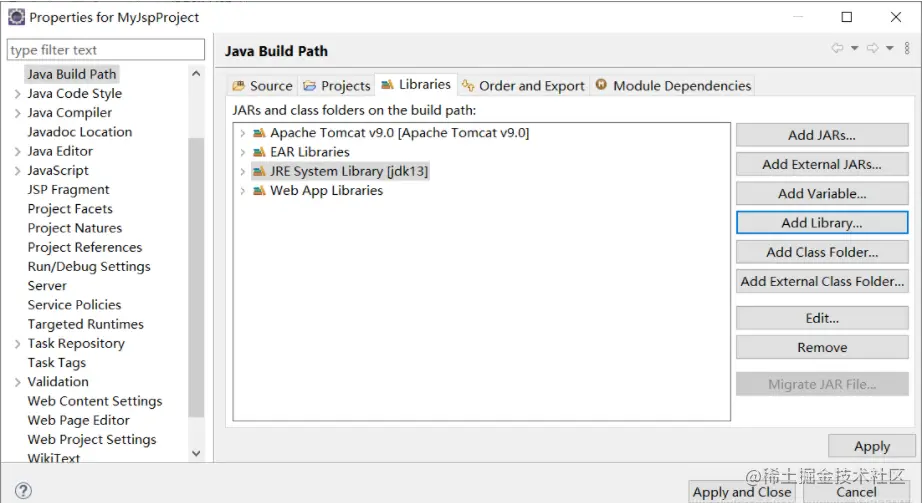922x503 pixels.
Task: Click the Add Library button
Action: 821,223
